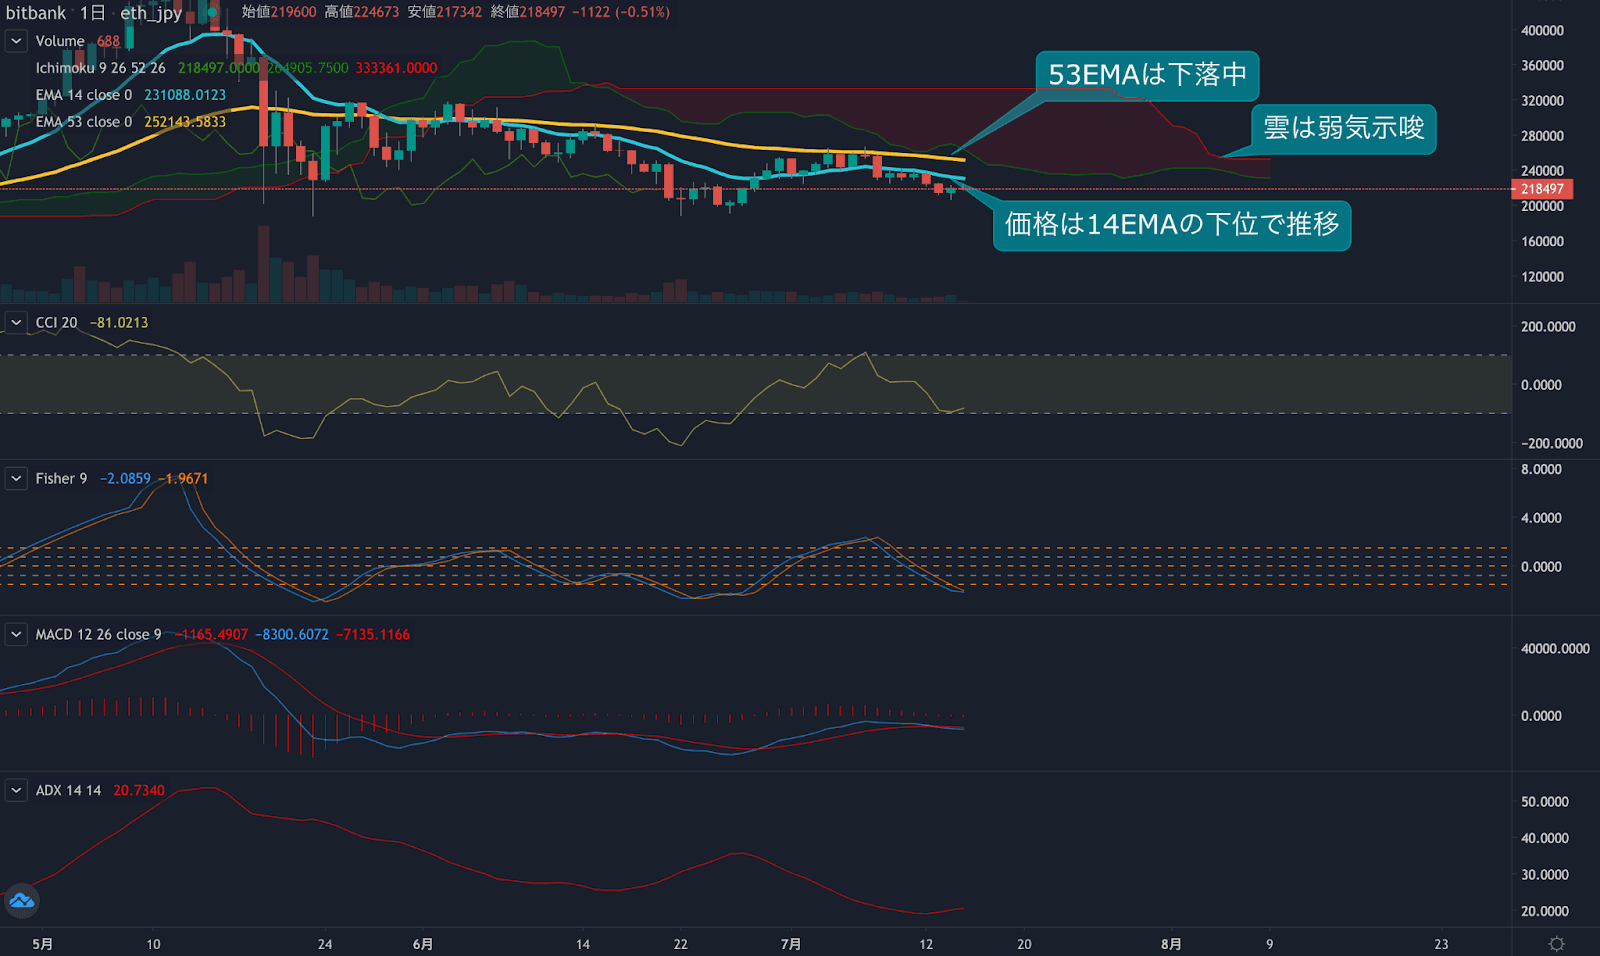Click the TradingView logo icon at bottom left
Viewport: 1600px width, 956px height.
(22, 901)
